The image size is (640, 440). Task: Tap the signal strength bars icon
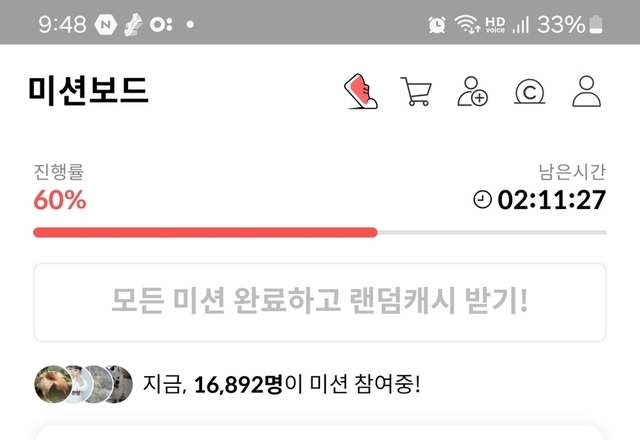520,25
